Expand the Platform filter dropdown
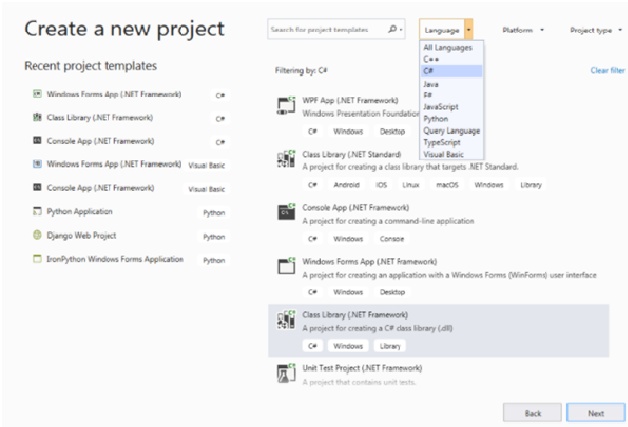This screenshot has height=427, width=628. 523,30
